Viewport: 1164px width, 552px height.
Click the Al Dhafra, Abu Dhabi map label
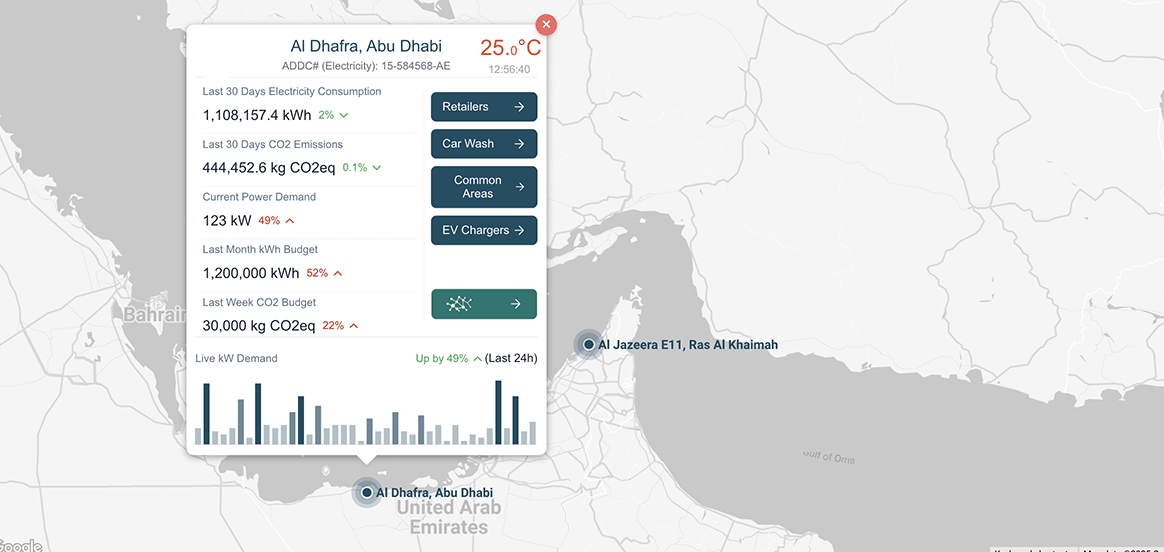pos(435,493)
